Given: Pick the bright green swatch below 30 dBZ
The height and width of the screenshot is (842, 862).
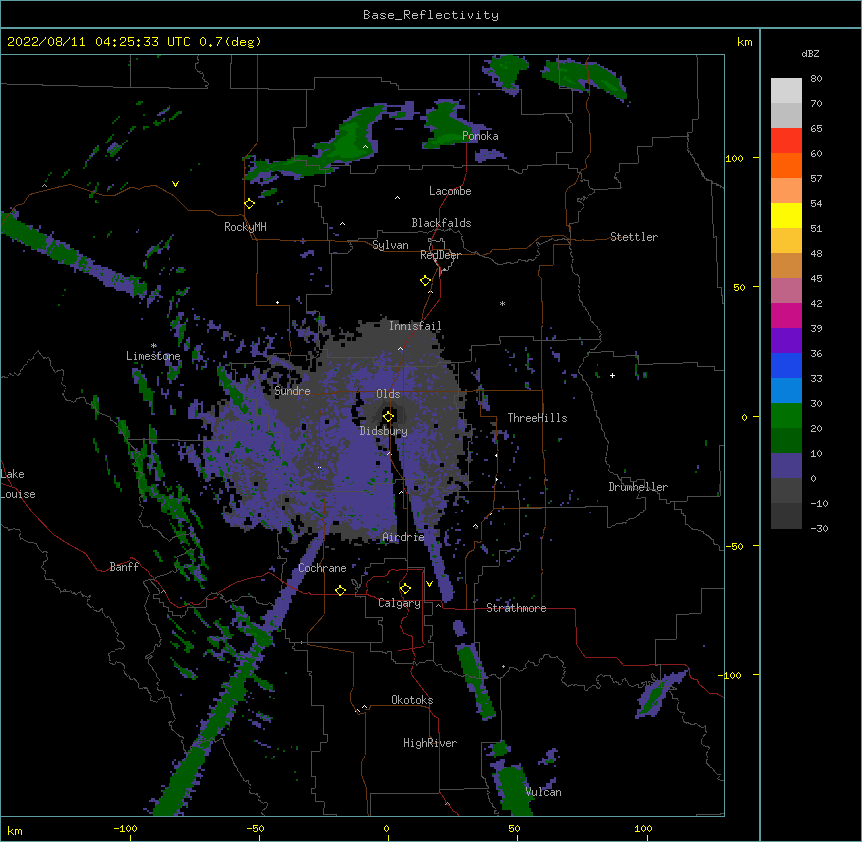Looking at the screenshot, I should pos(786,416).
